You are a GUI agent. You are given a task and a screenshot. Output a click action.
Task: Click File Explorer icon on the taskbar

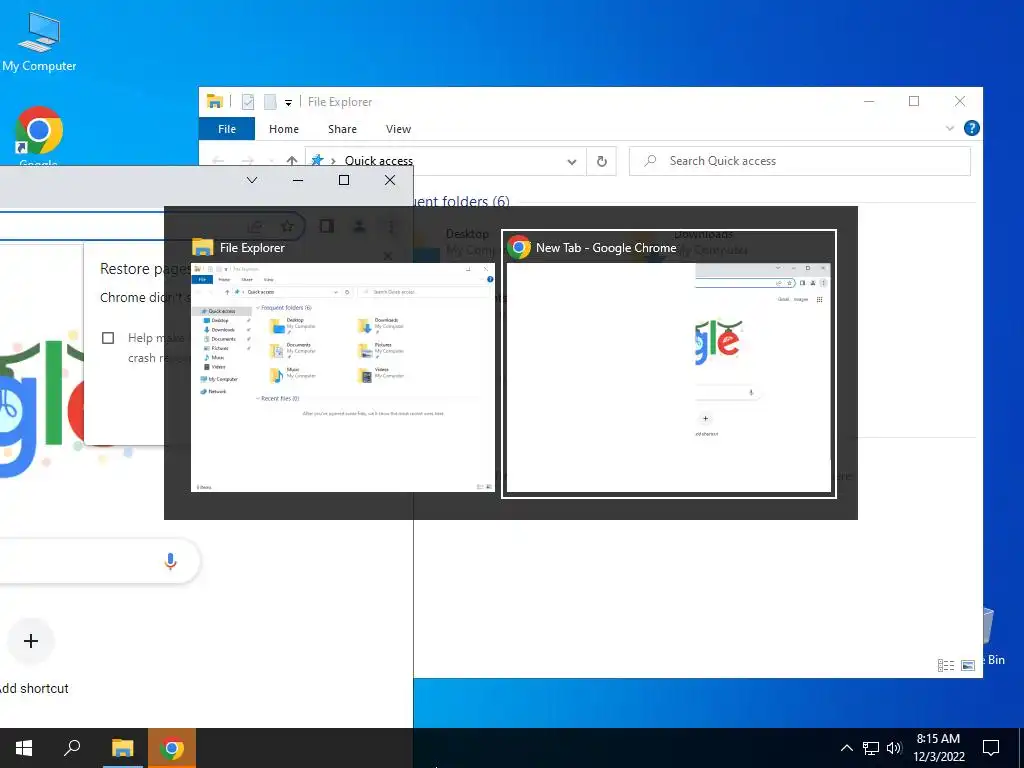(122, 748)
